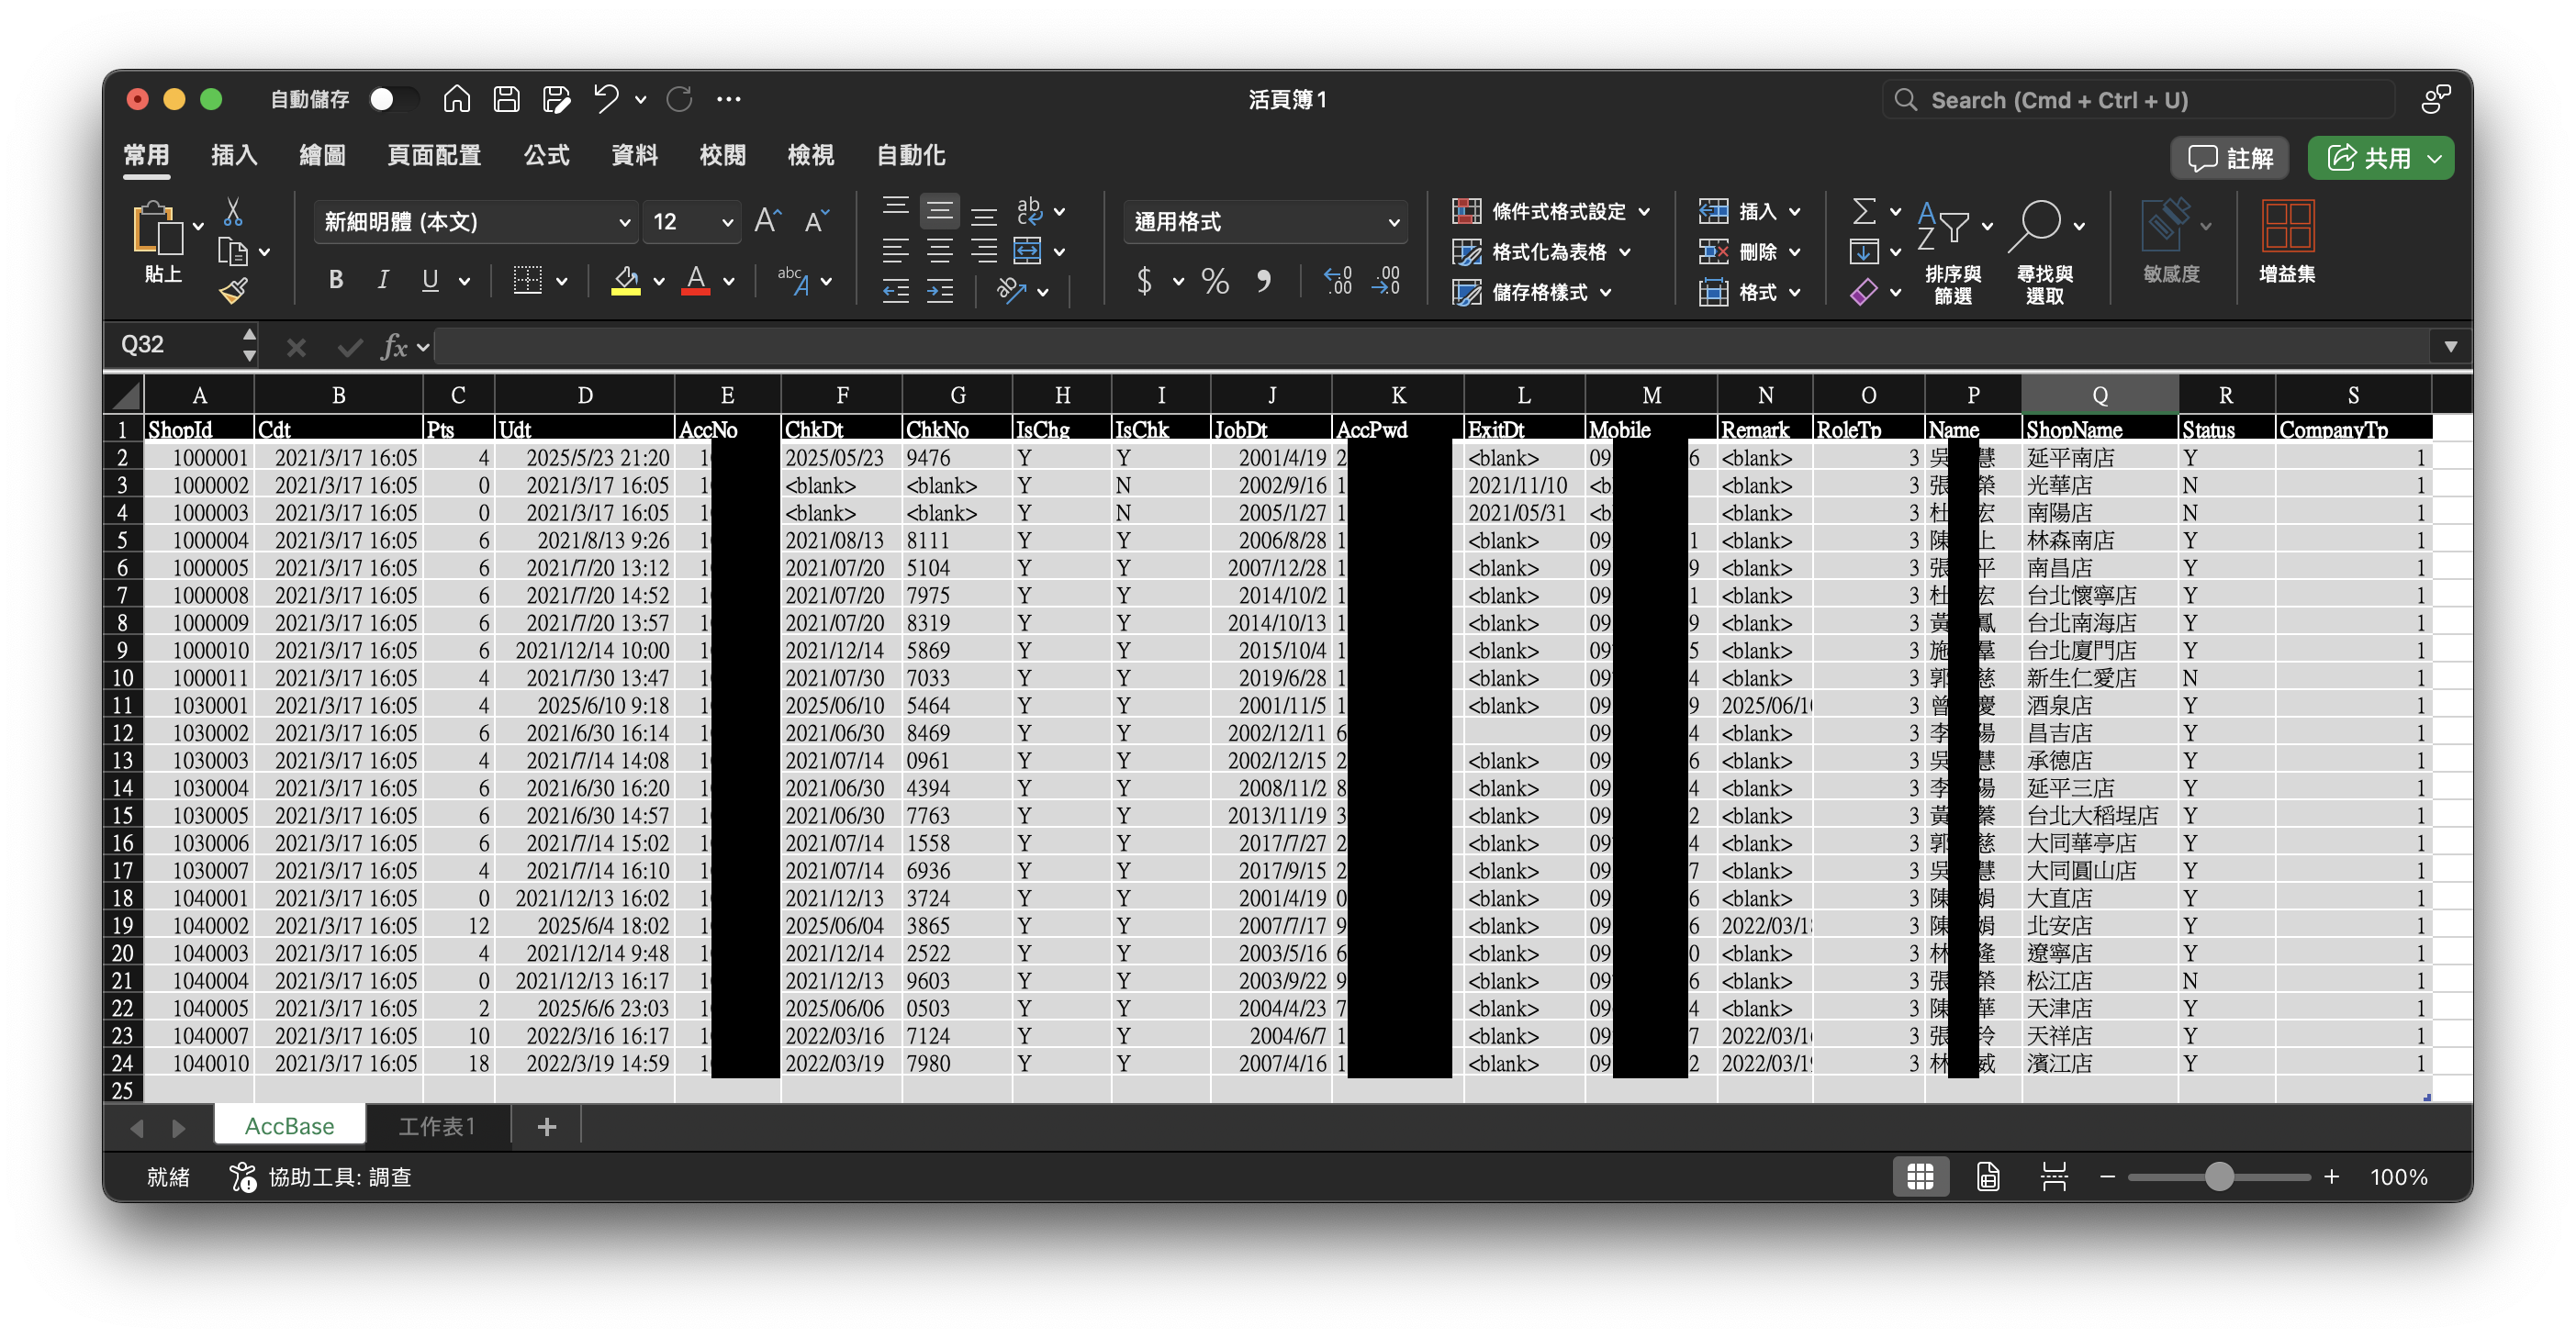Click the Save floppy disk icon

click(506, 99)
